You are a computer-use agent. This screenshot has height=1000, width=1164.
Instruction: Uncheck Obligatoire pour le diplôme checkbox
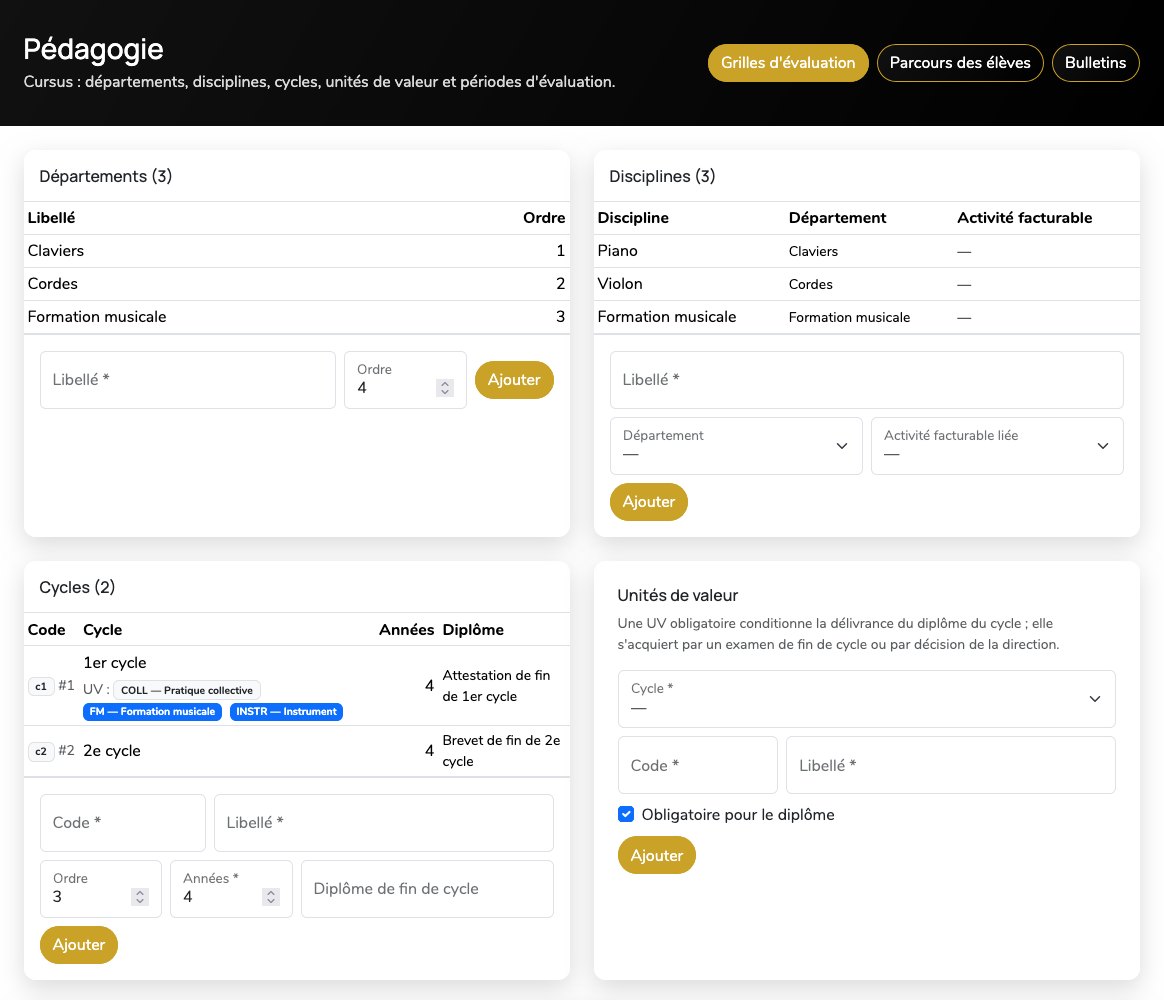(626, 814)
